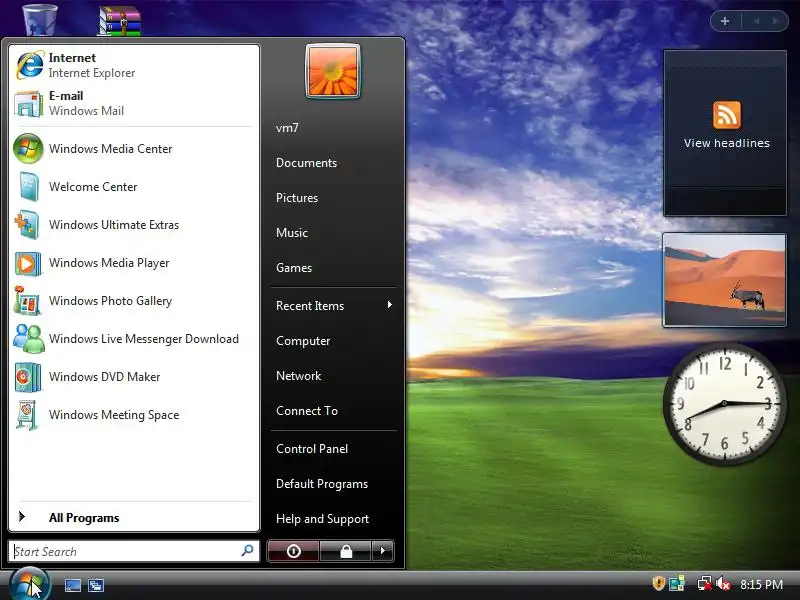Click the Start Search input field
800x600 pixels.
[x=134, y=551]
